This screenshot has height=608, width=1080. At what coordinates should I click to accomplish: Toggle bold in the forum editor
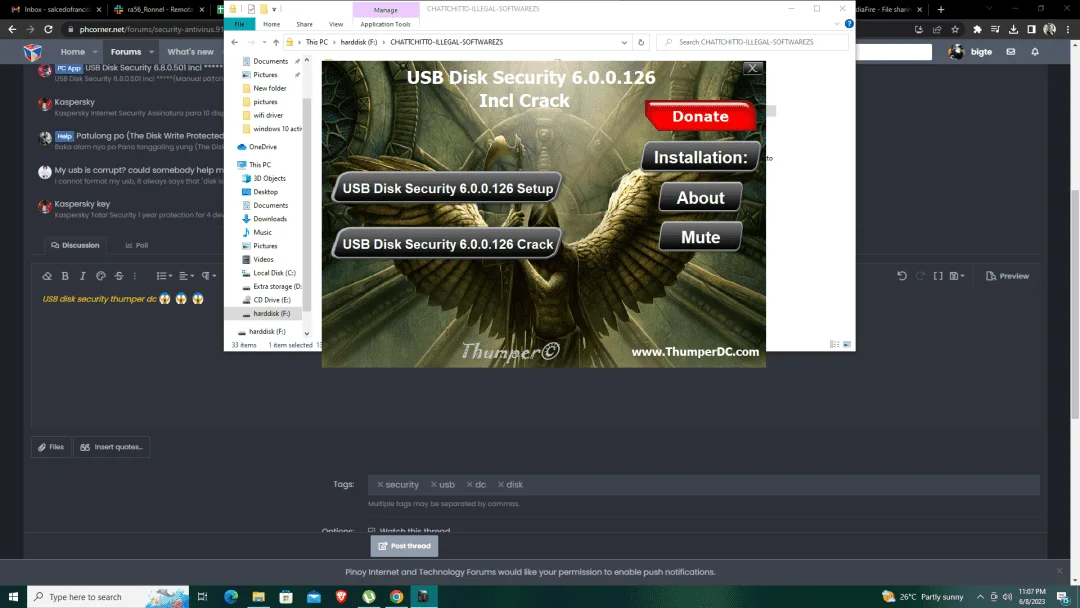65,276
